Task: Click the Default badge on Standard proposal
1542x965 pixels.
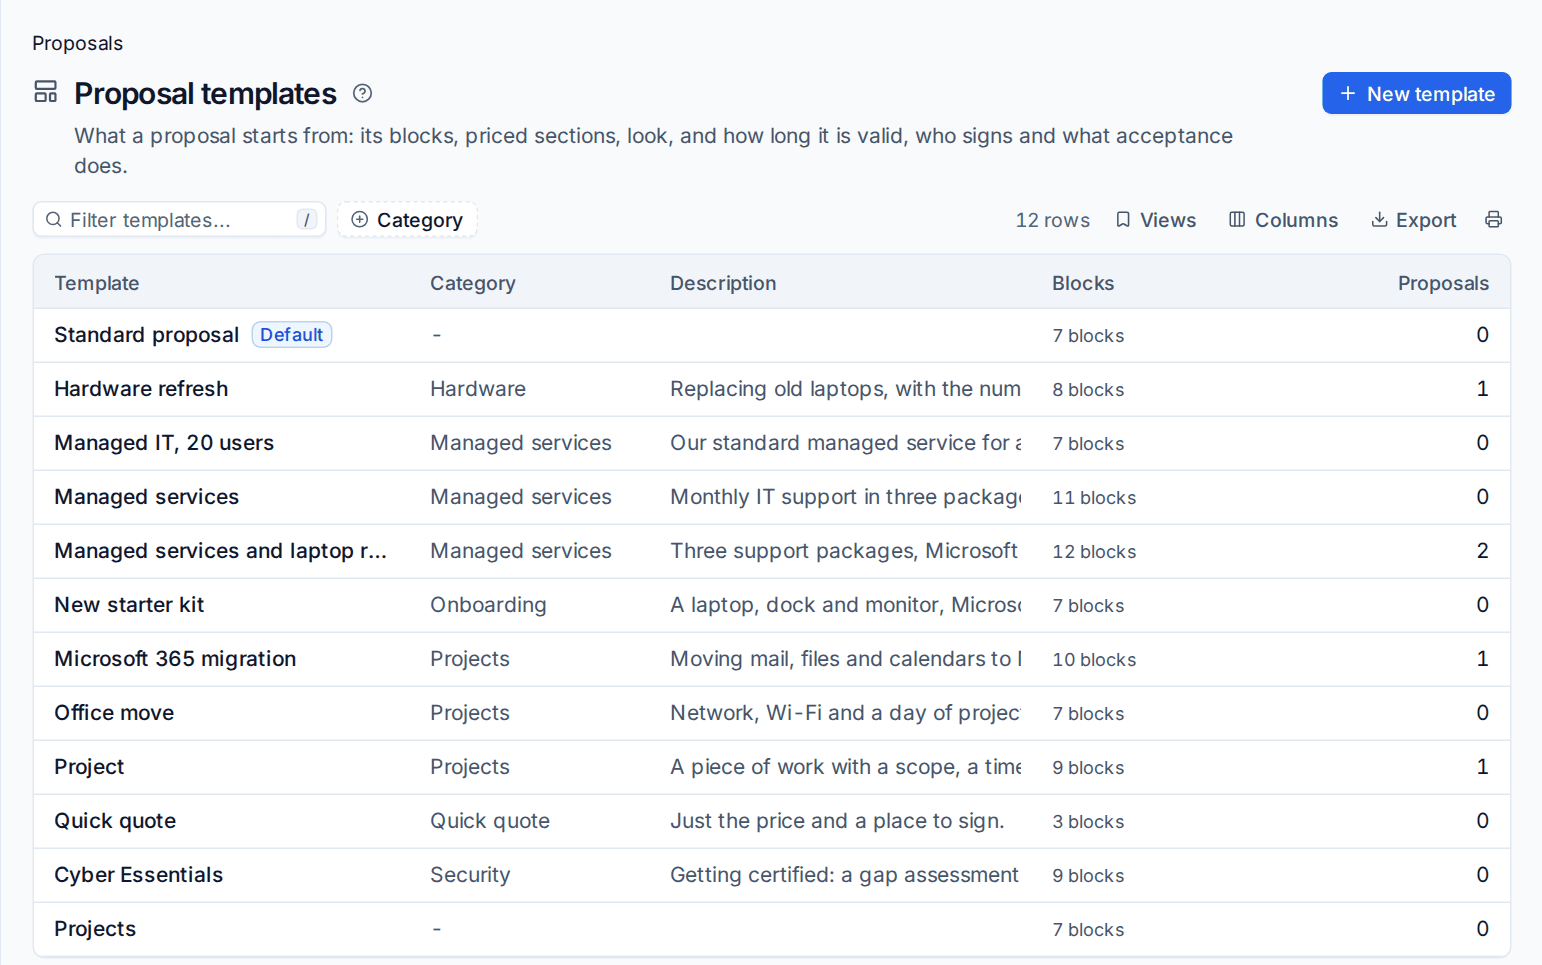Action: pos(292,335)
